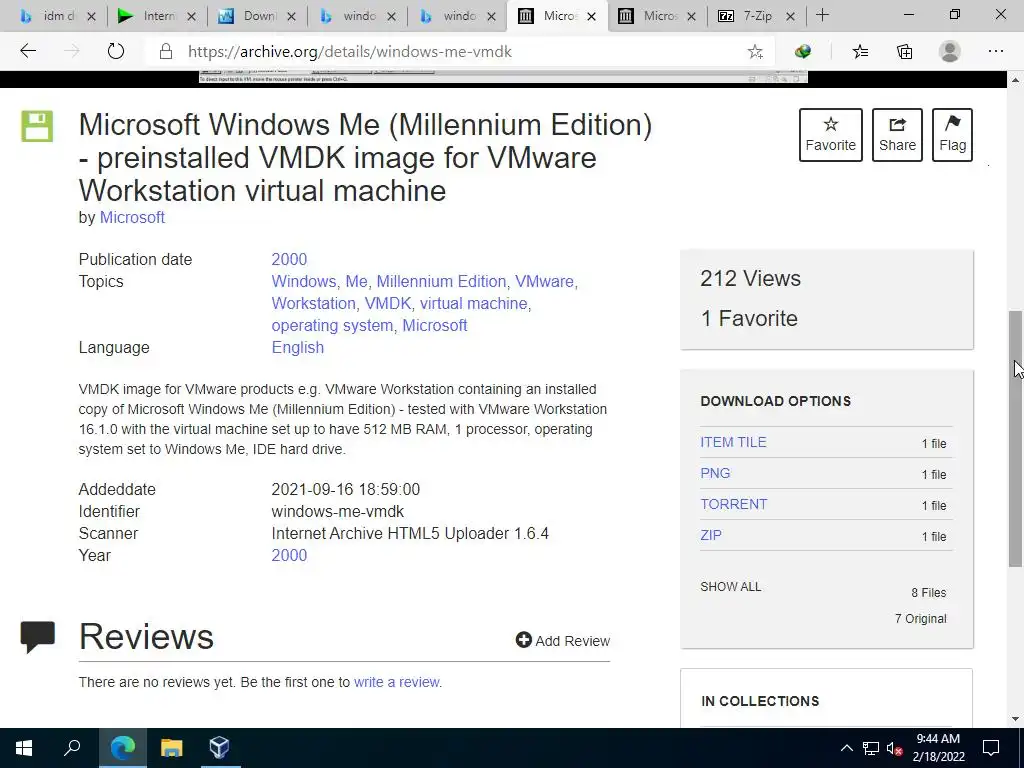The height and width of the screenshot is (768, 1024).
Task: Click the scrollbar down arrow
Action: (x=1015, y=719)
